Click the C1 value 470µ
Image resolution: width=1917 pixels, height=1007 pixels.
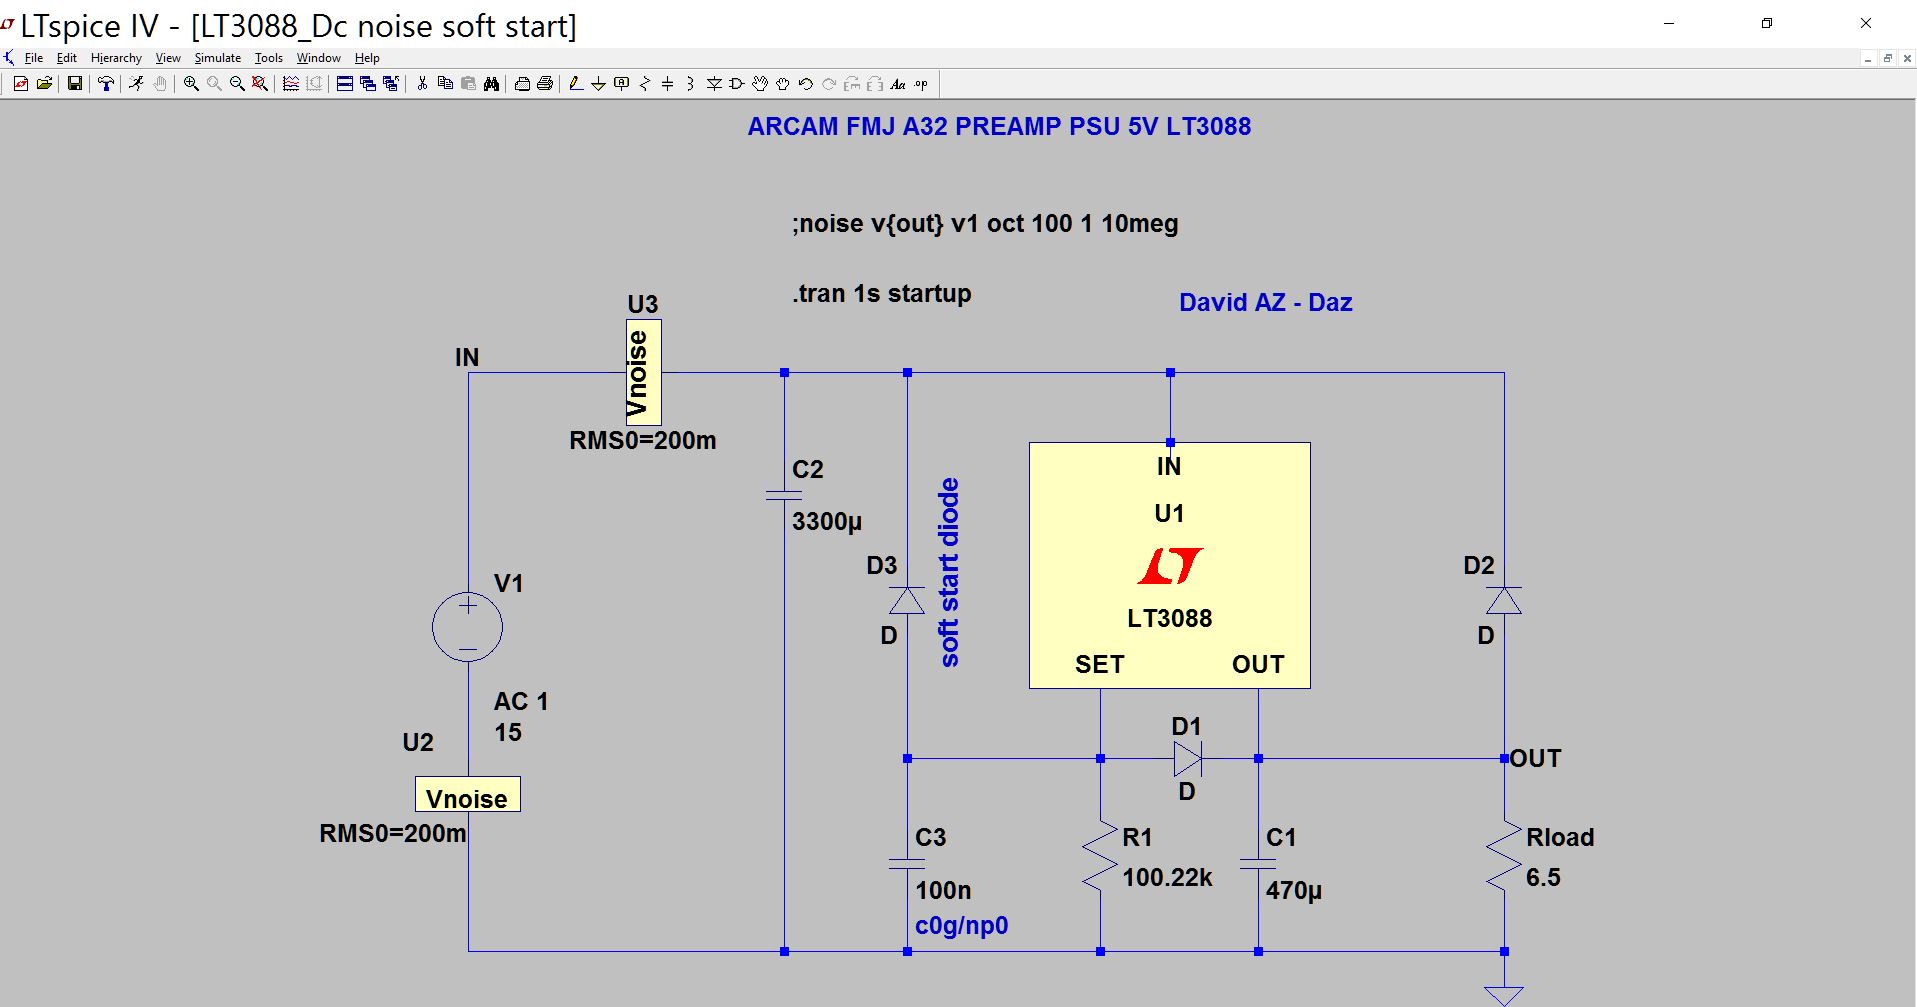coord(1294,890)
